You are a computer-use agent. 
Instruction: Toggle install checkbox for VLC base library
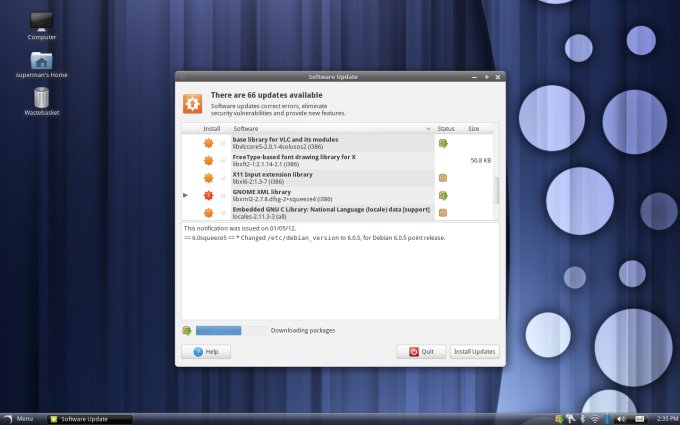tap(223, 143)
